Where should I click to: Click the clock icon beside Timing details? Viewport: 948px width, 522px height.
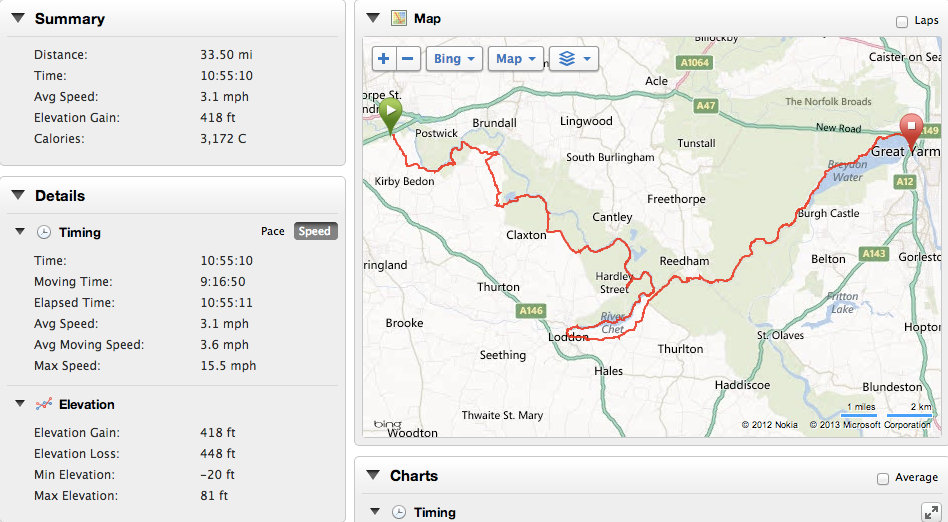coord(44,232)
